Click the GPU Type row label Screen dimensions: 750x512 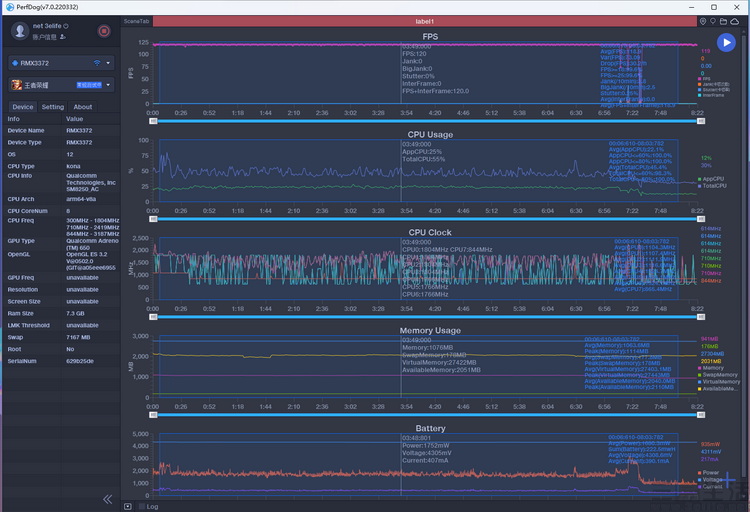click(x=21, y=241)
